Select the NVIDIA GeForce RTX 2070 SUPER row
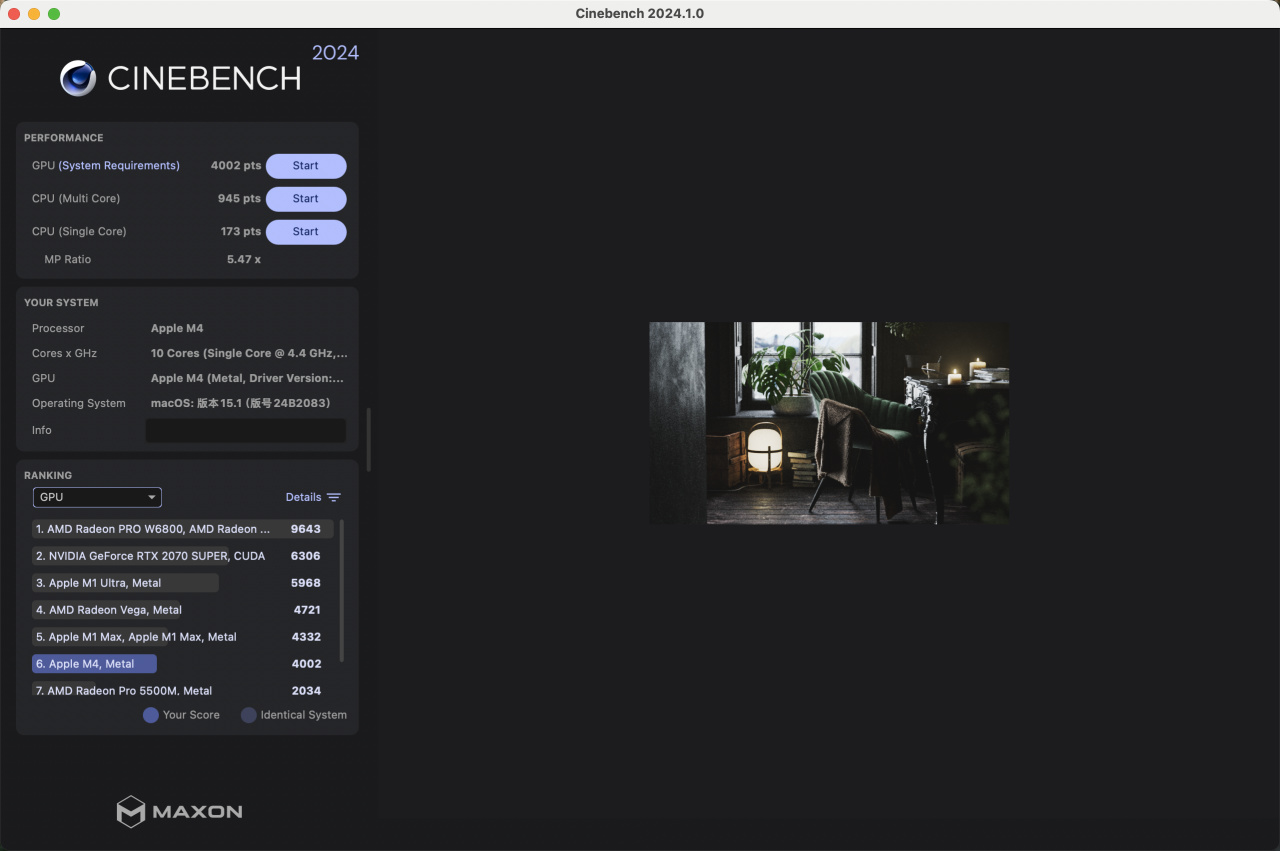Viewport: 1280px width, 851px height. [183, 556]
